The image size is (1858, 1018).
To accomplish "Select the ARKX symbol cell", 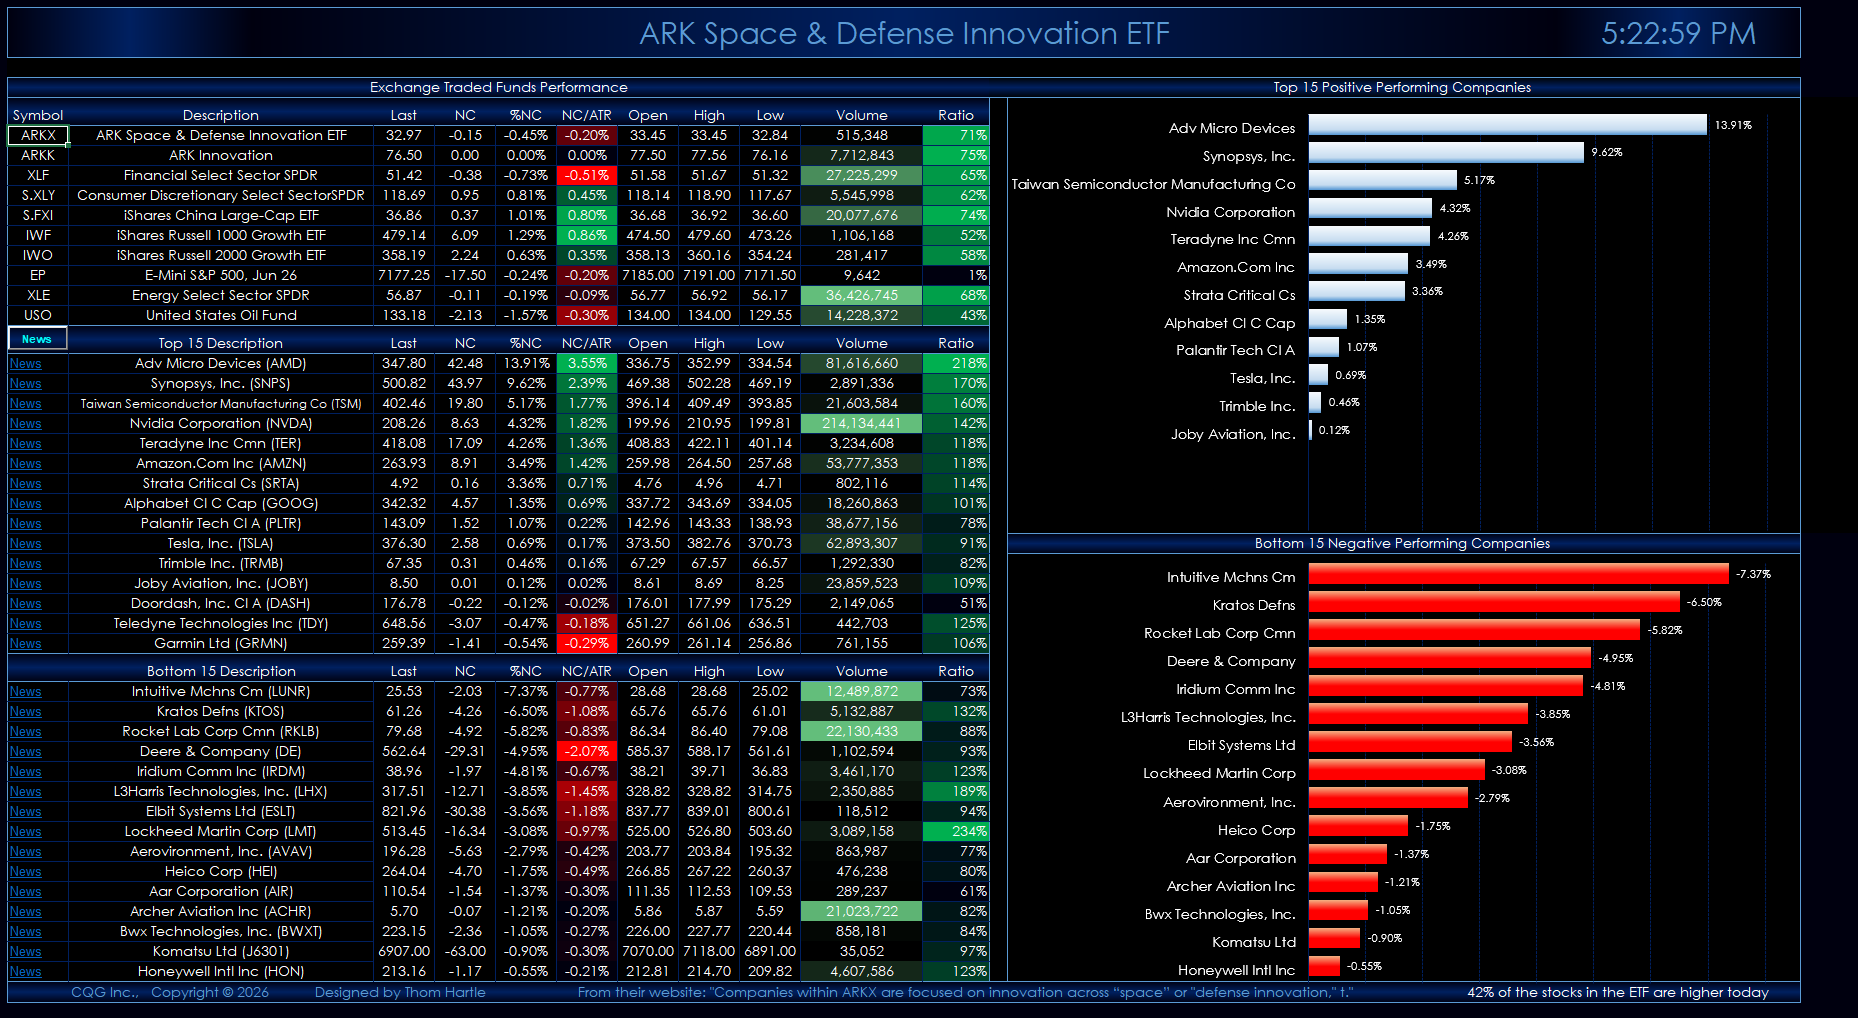I will tap(38, 135).
